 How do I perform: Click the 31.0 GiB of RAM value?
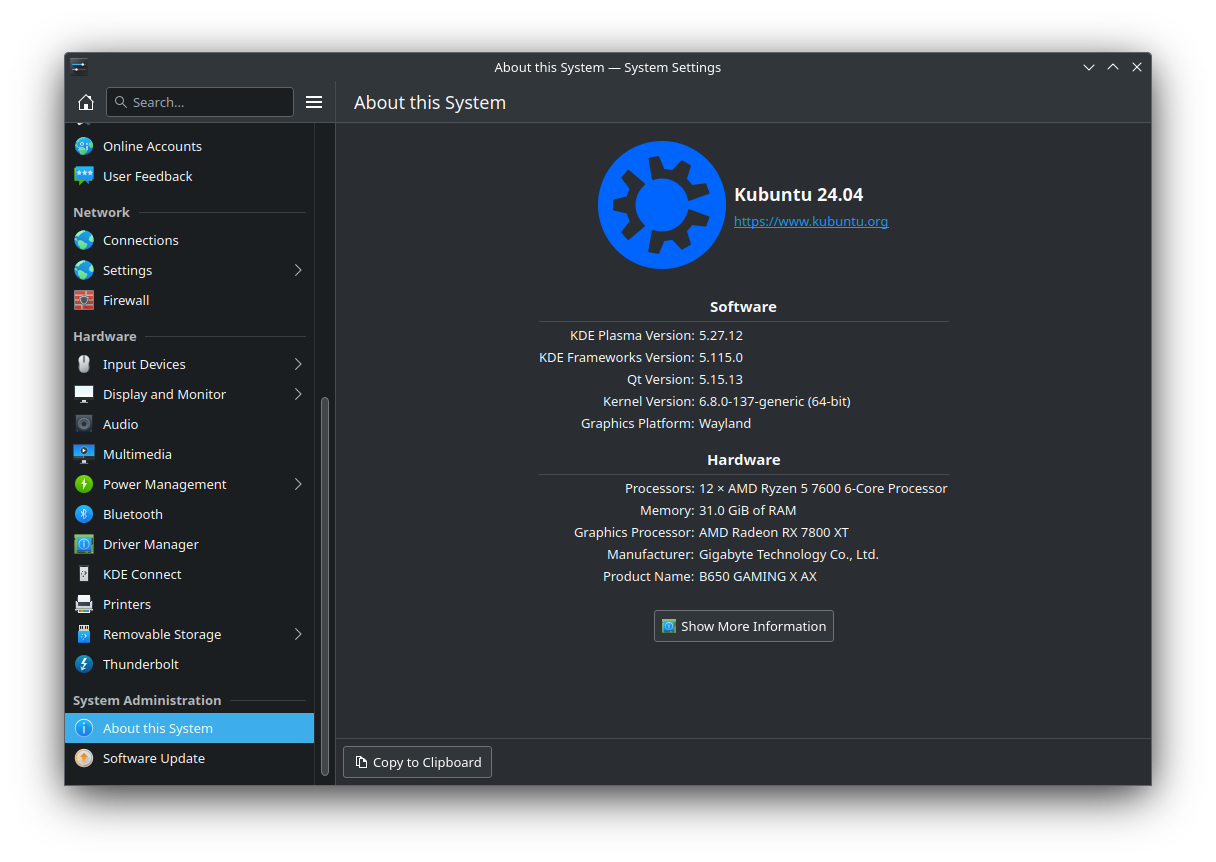pyautogui.click(x=748, y=510)
